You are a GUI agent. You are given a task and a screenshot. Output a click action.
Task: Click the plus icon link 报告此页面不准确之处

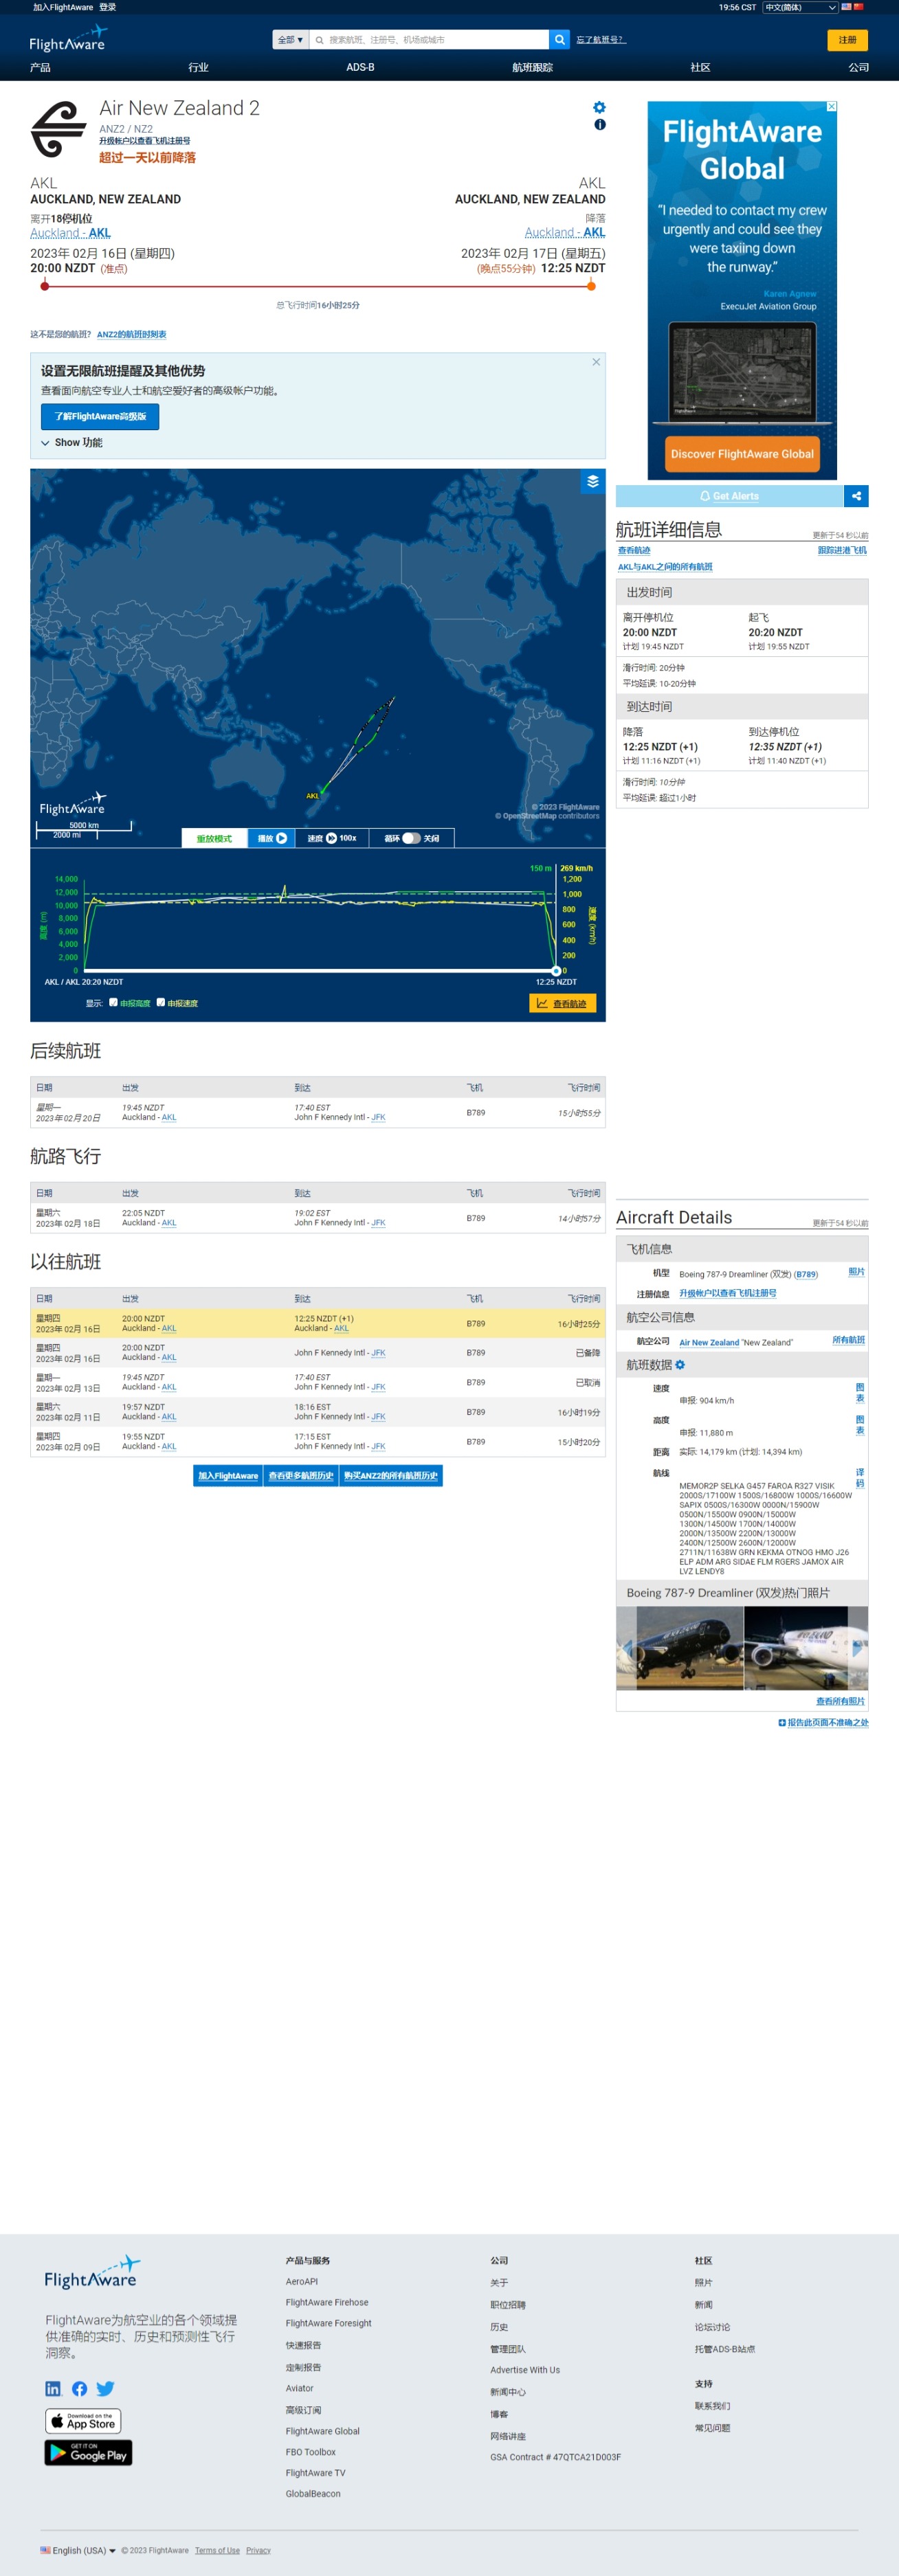point(823,1723)
